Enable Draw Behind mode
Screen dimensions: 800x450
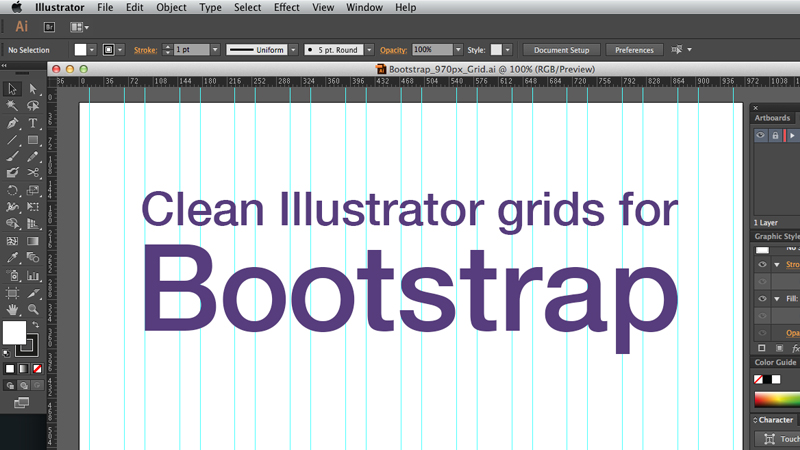click(x=23, y=386)
